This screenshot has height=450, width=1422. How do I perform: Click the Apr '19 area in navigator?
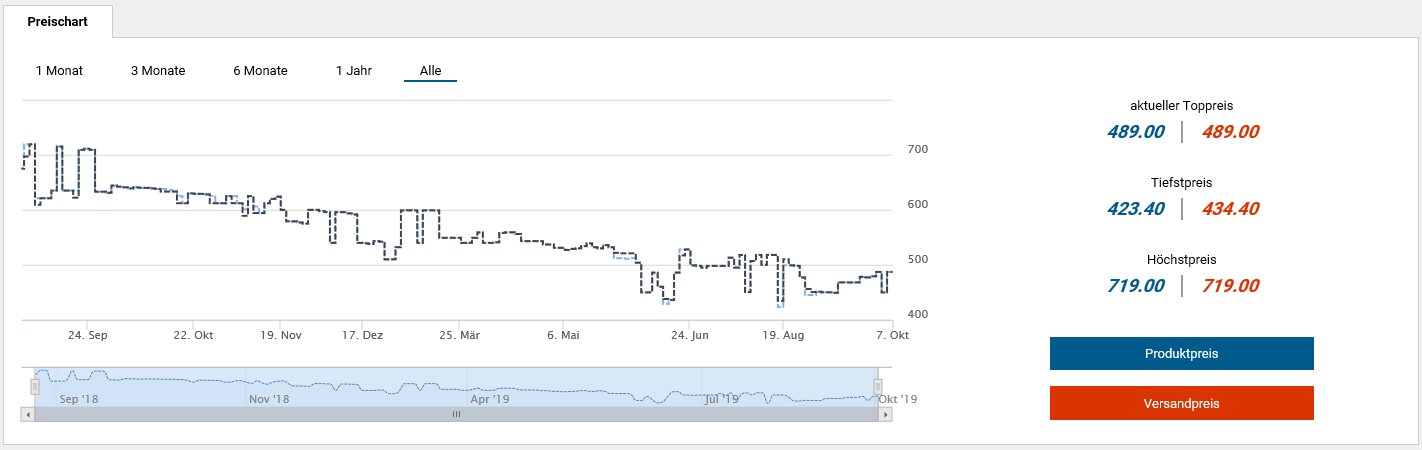pyautogui.click(x=489, y=398)
